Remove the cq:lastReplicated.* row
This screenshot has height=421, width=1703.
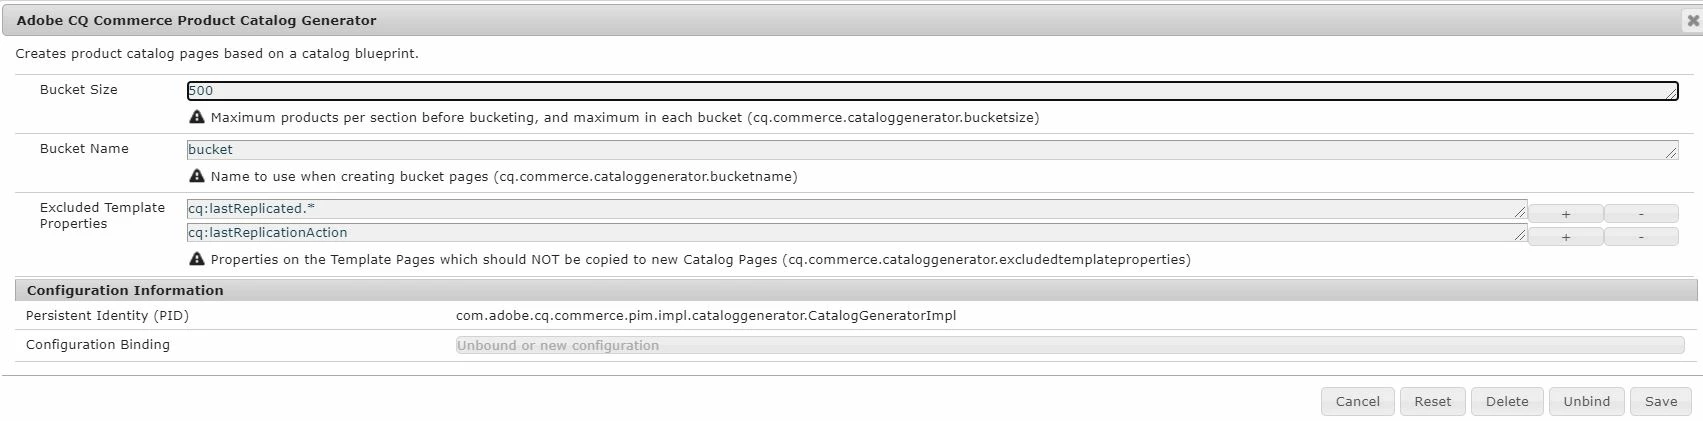tap(1641, 213)
